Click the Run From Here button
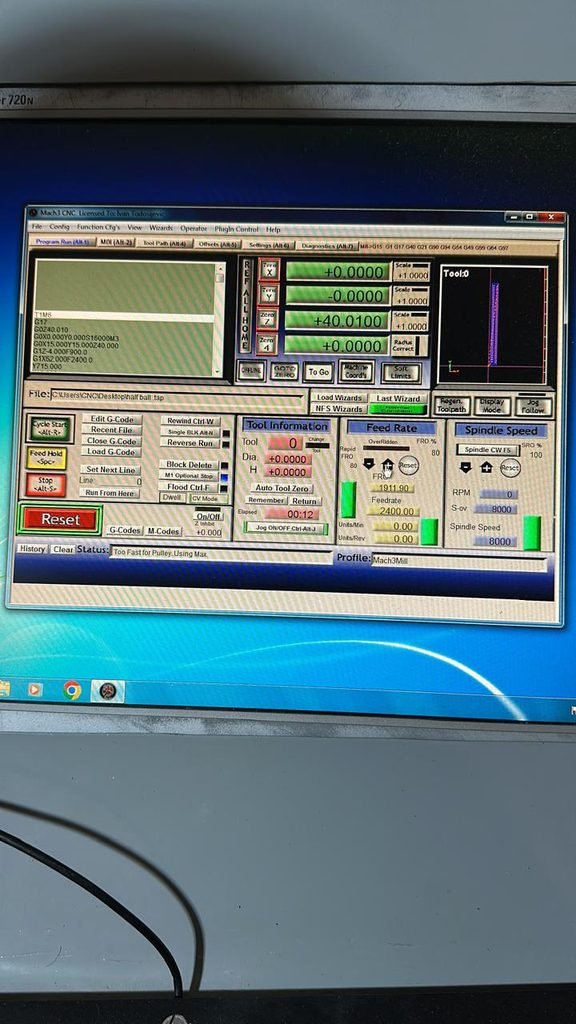The width and height of the screenshot is (576, 1024). (x=110, y=493)
